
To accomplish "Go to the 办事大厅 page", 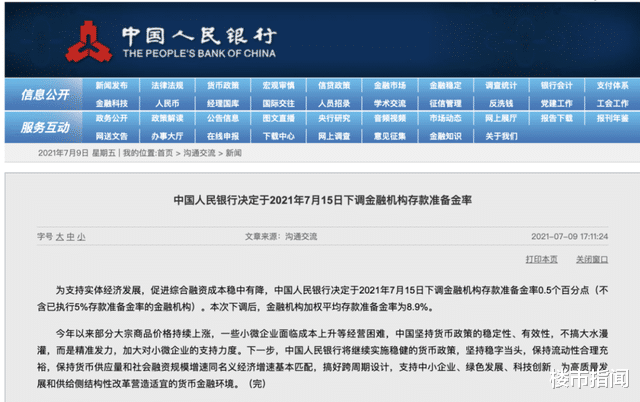I will pyautogui.click(x=167, y=136).
